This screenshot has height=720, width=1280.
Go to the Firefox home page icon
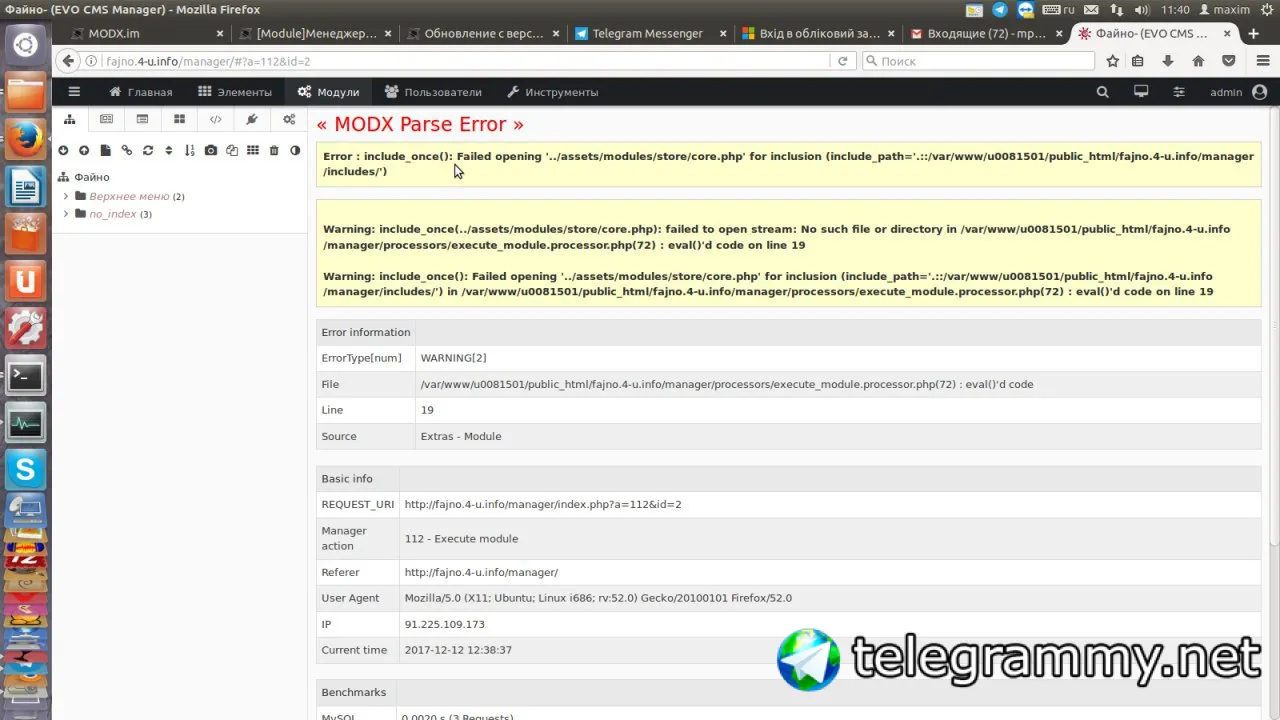[1198, 61]
